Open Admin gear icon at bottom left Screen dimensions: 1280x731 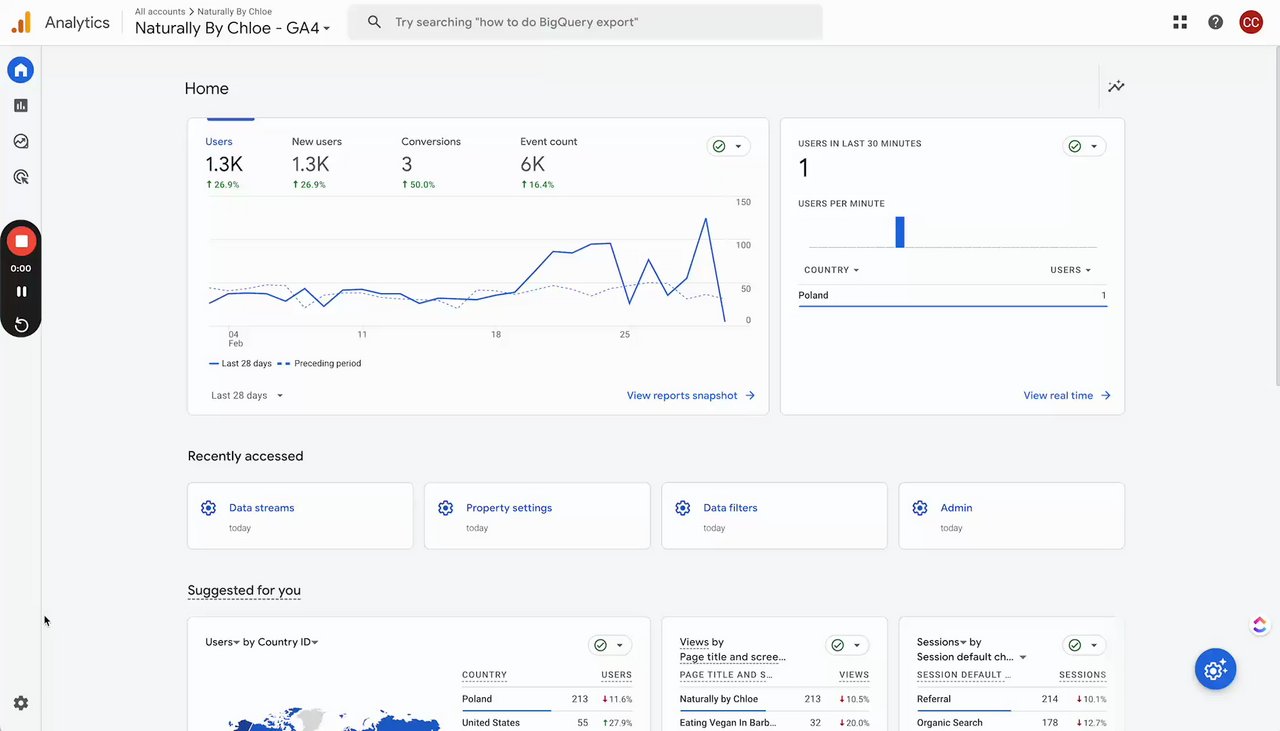pos(21,703)
